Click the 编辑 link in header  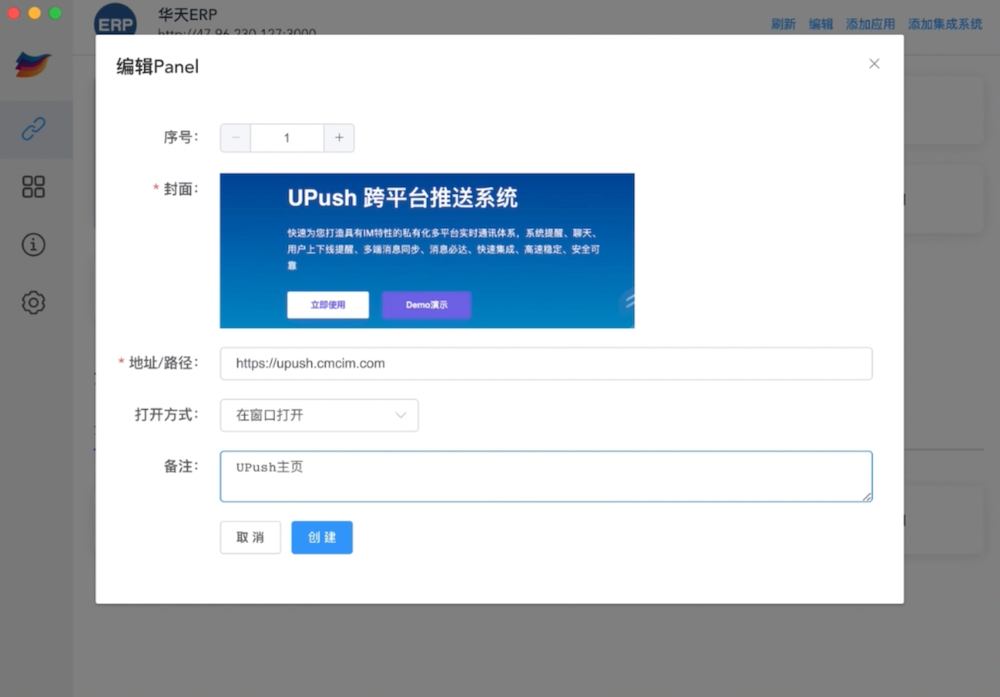click(x=820, y=24)
